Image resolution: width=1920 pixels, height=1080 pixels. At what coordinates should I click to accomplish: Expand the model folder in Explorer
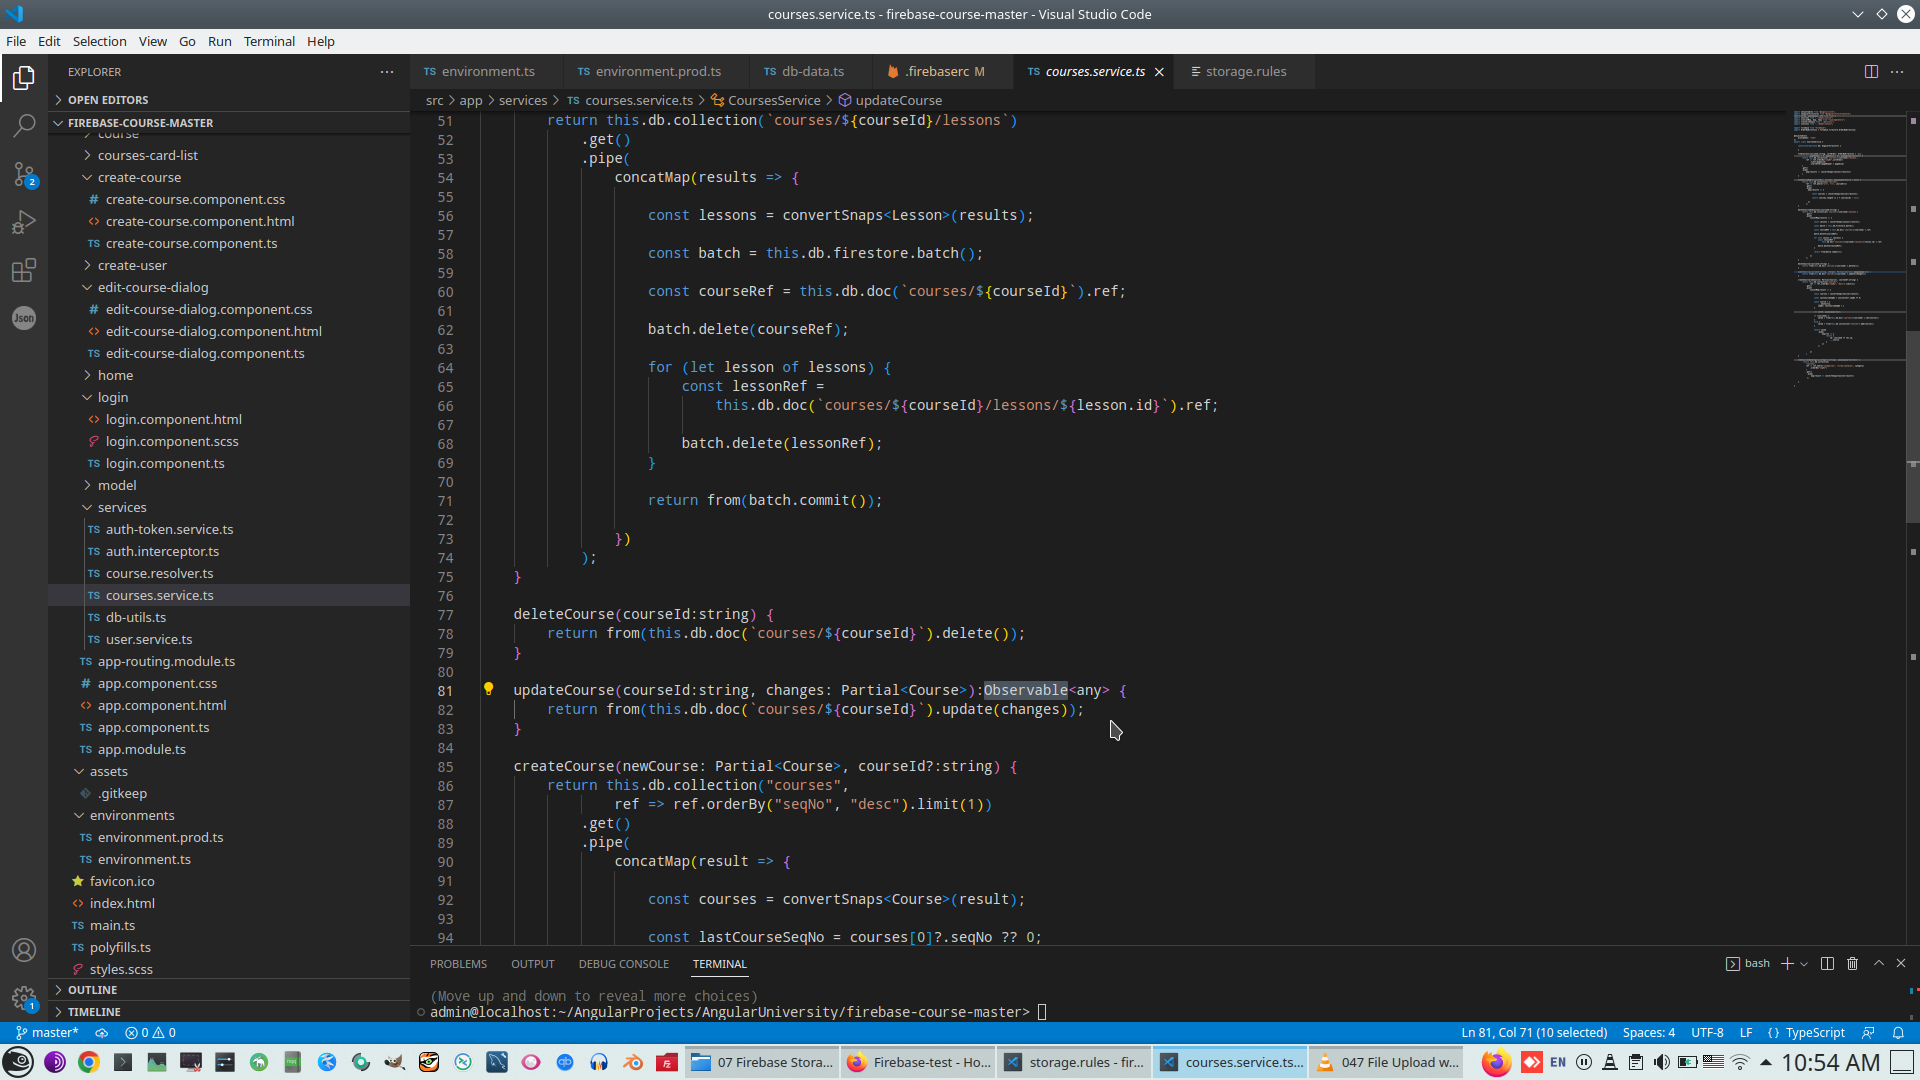[x=118, y=485]
